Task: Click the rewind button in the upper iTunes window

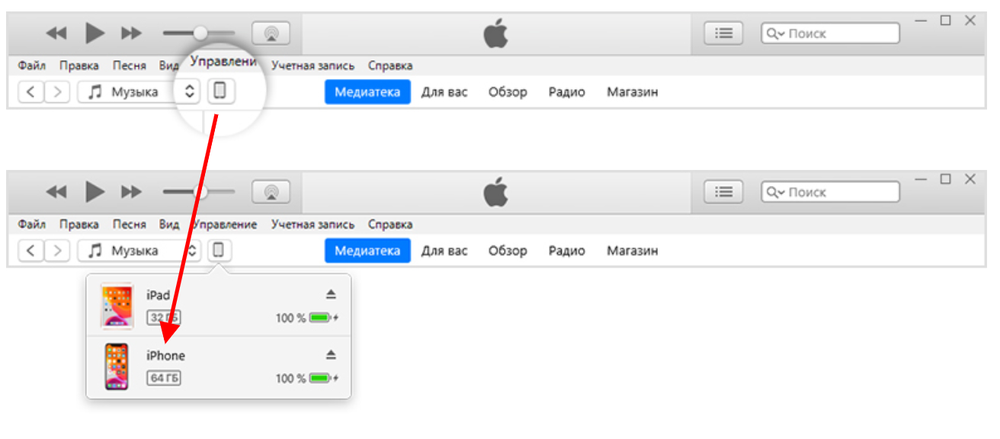Action: [x=56, y=33]
